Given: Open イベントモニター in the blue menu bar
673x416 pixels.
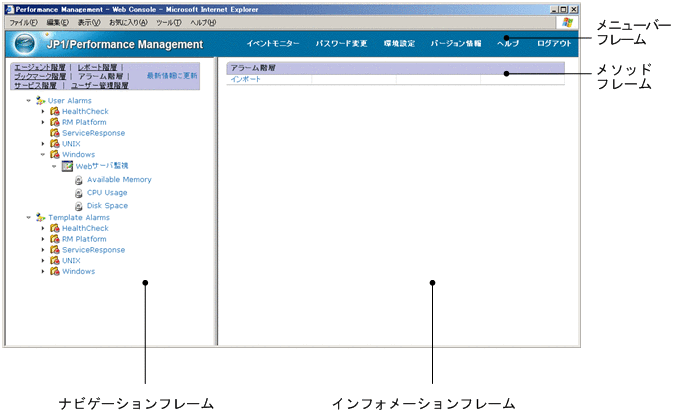Looking at the screenshot, I should [x=273, y=43].
